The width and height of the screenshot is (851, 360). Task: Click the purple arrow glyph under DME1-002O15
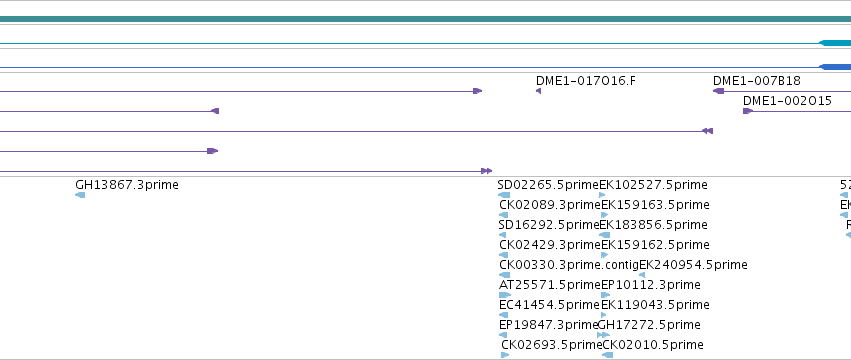click(748, 111)
